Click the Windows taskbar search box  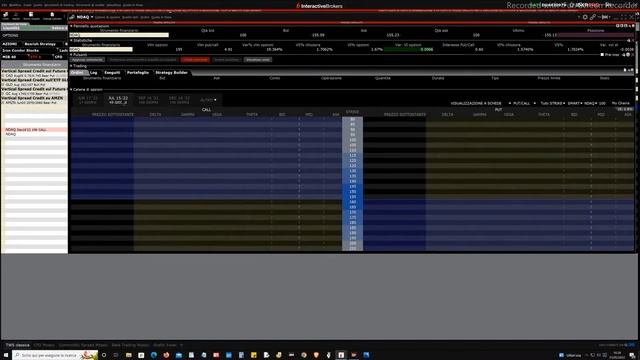point(55,355)
